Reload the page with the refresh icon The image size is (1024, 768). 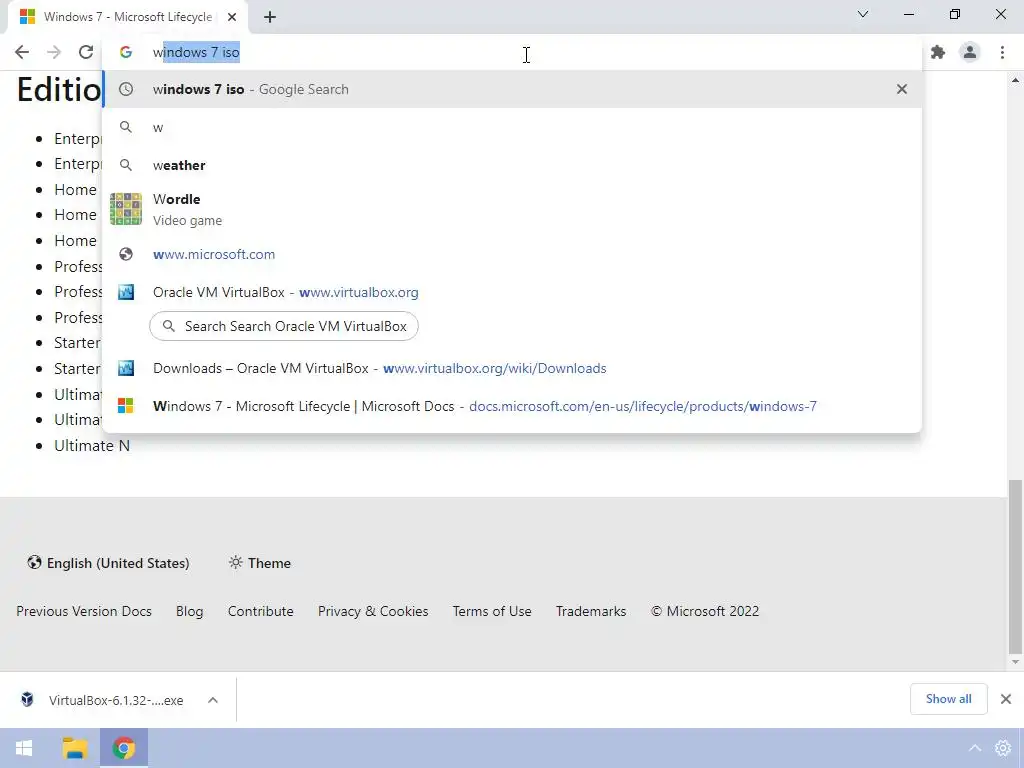(86, 52)
